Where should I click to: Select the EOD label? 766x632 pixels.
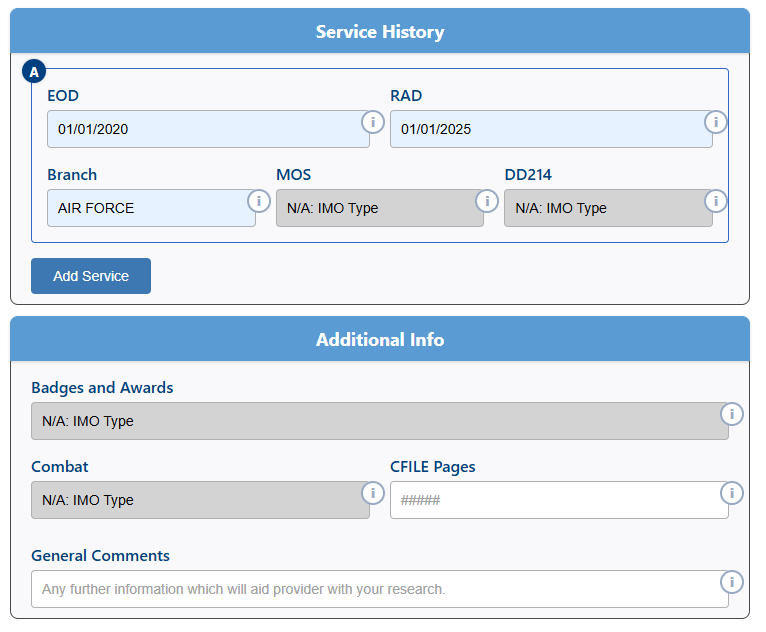(x=63, y=96)
